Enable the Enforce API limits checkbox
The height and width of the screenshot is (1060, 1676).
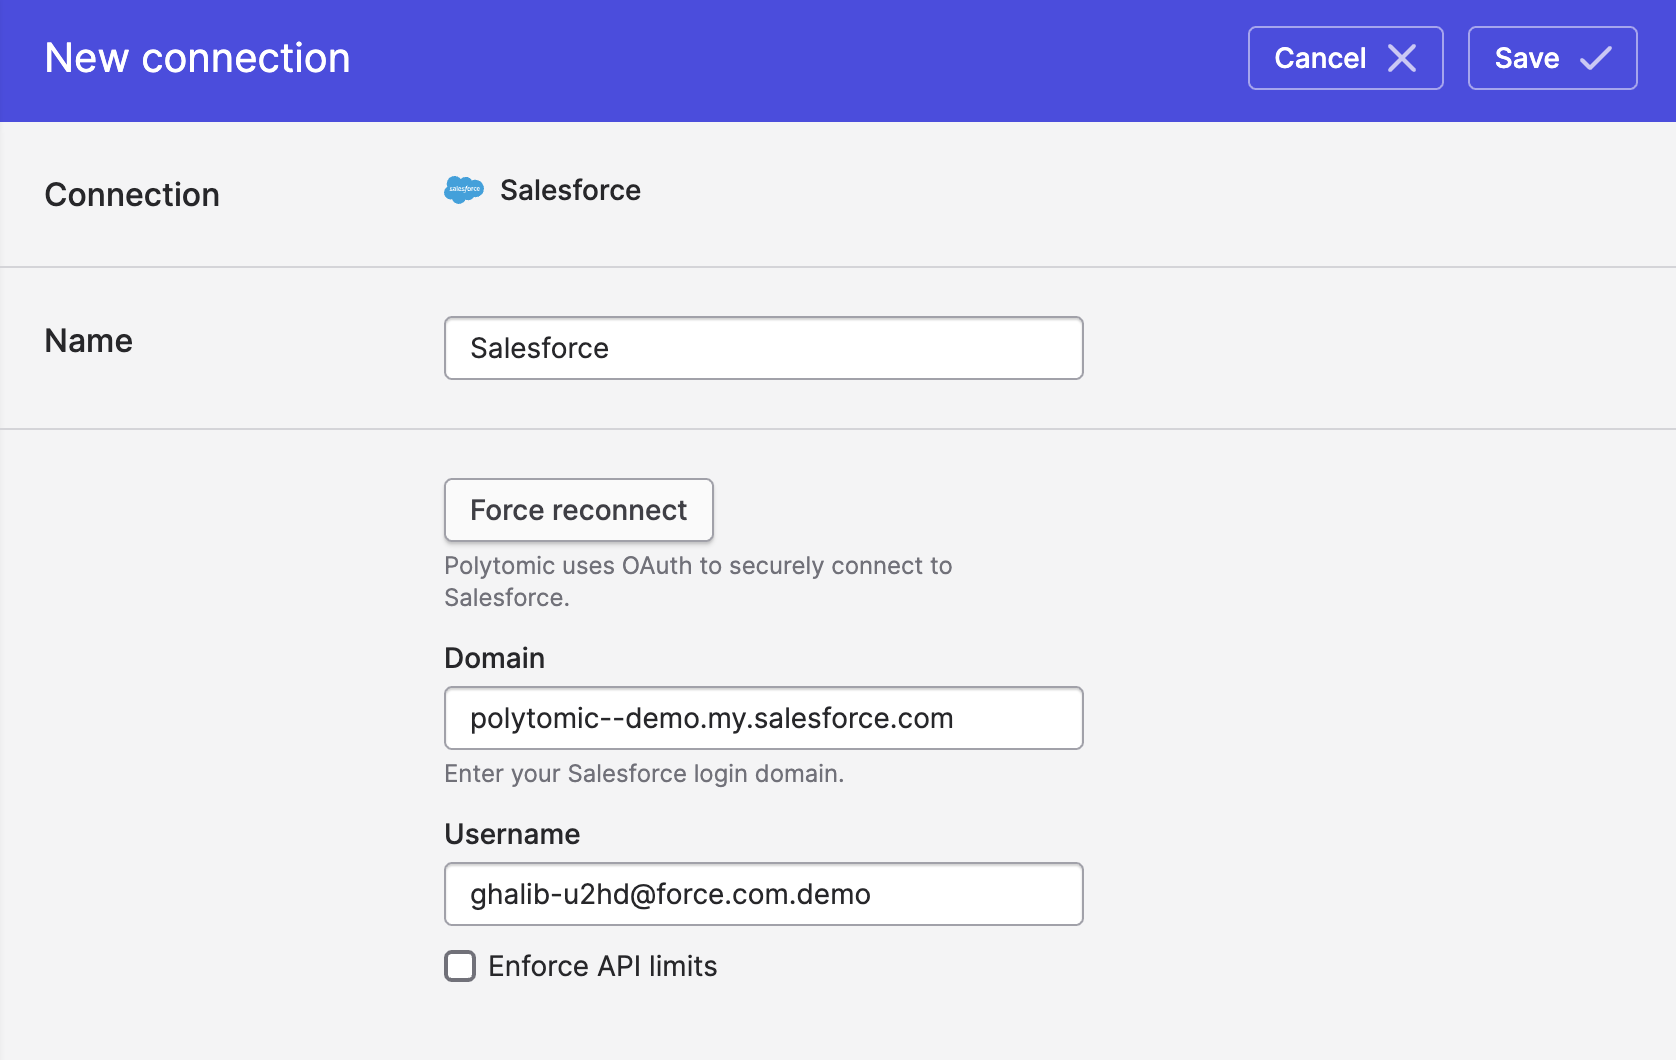pos(460,966)
